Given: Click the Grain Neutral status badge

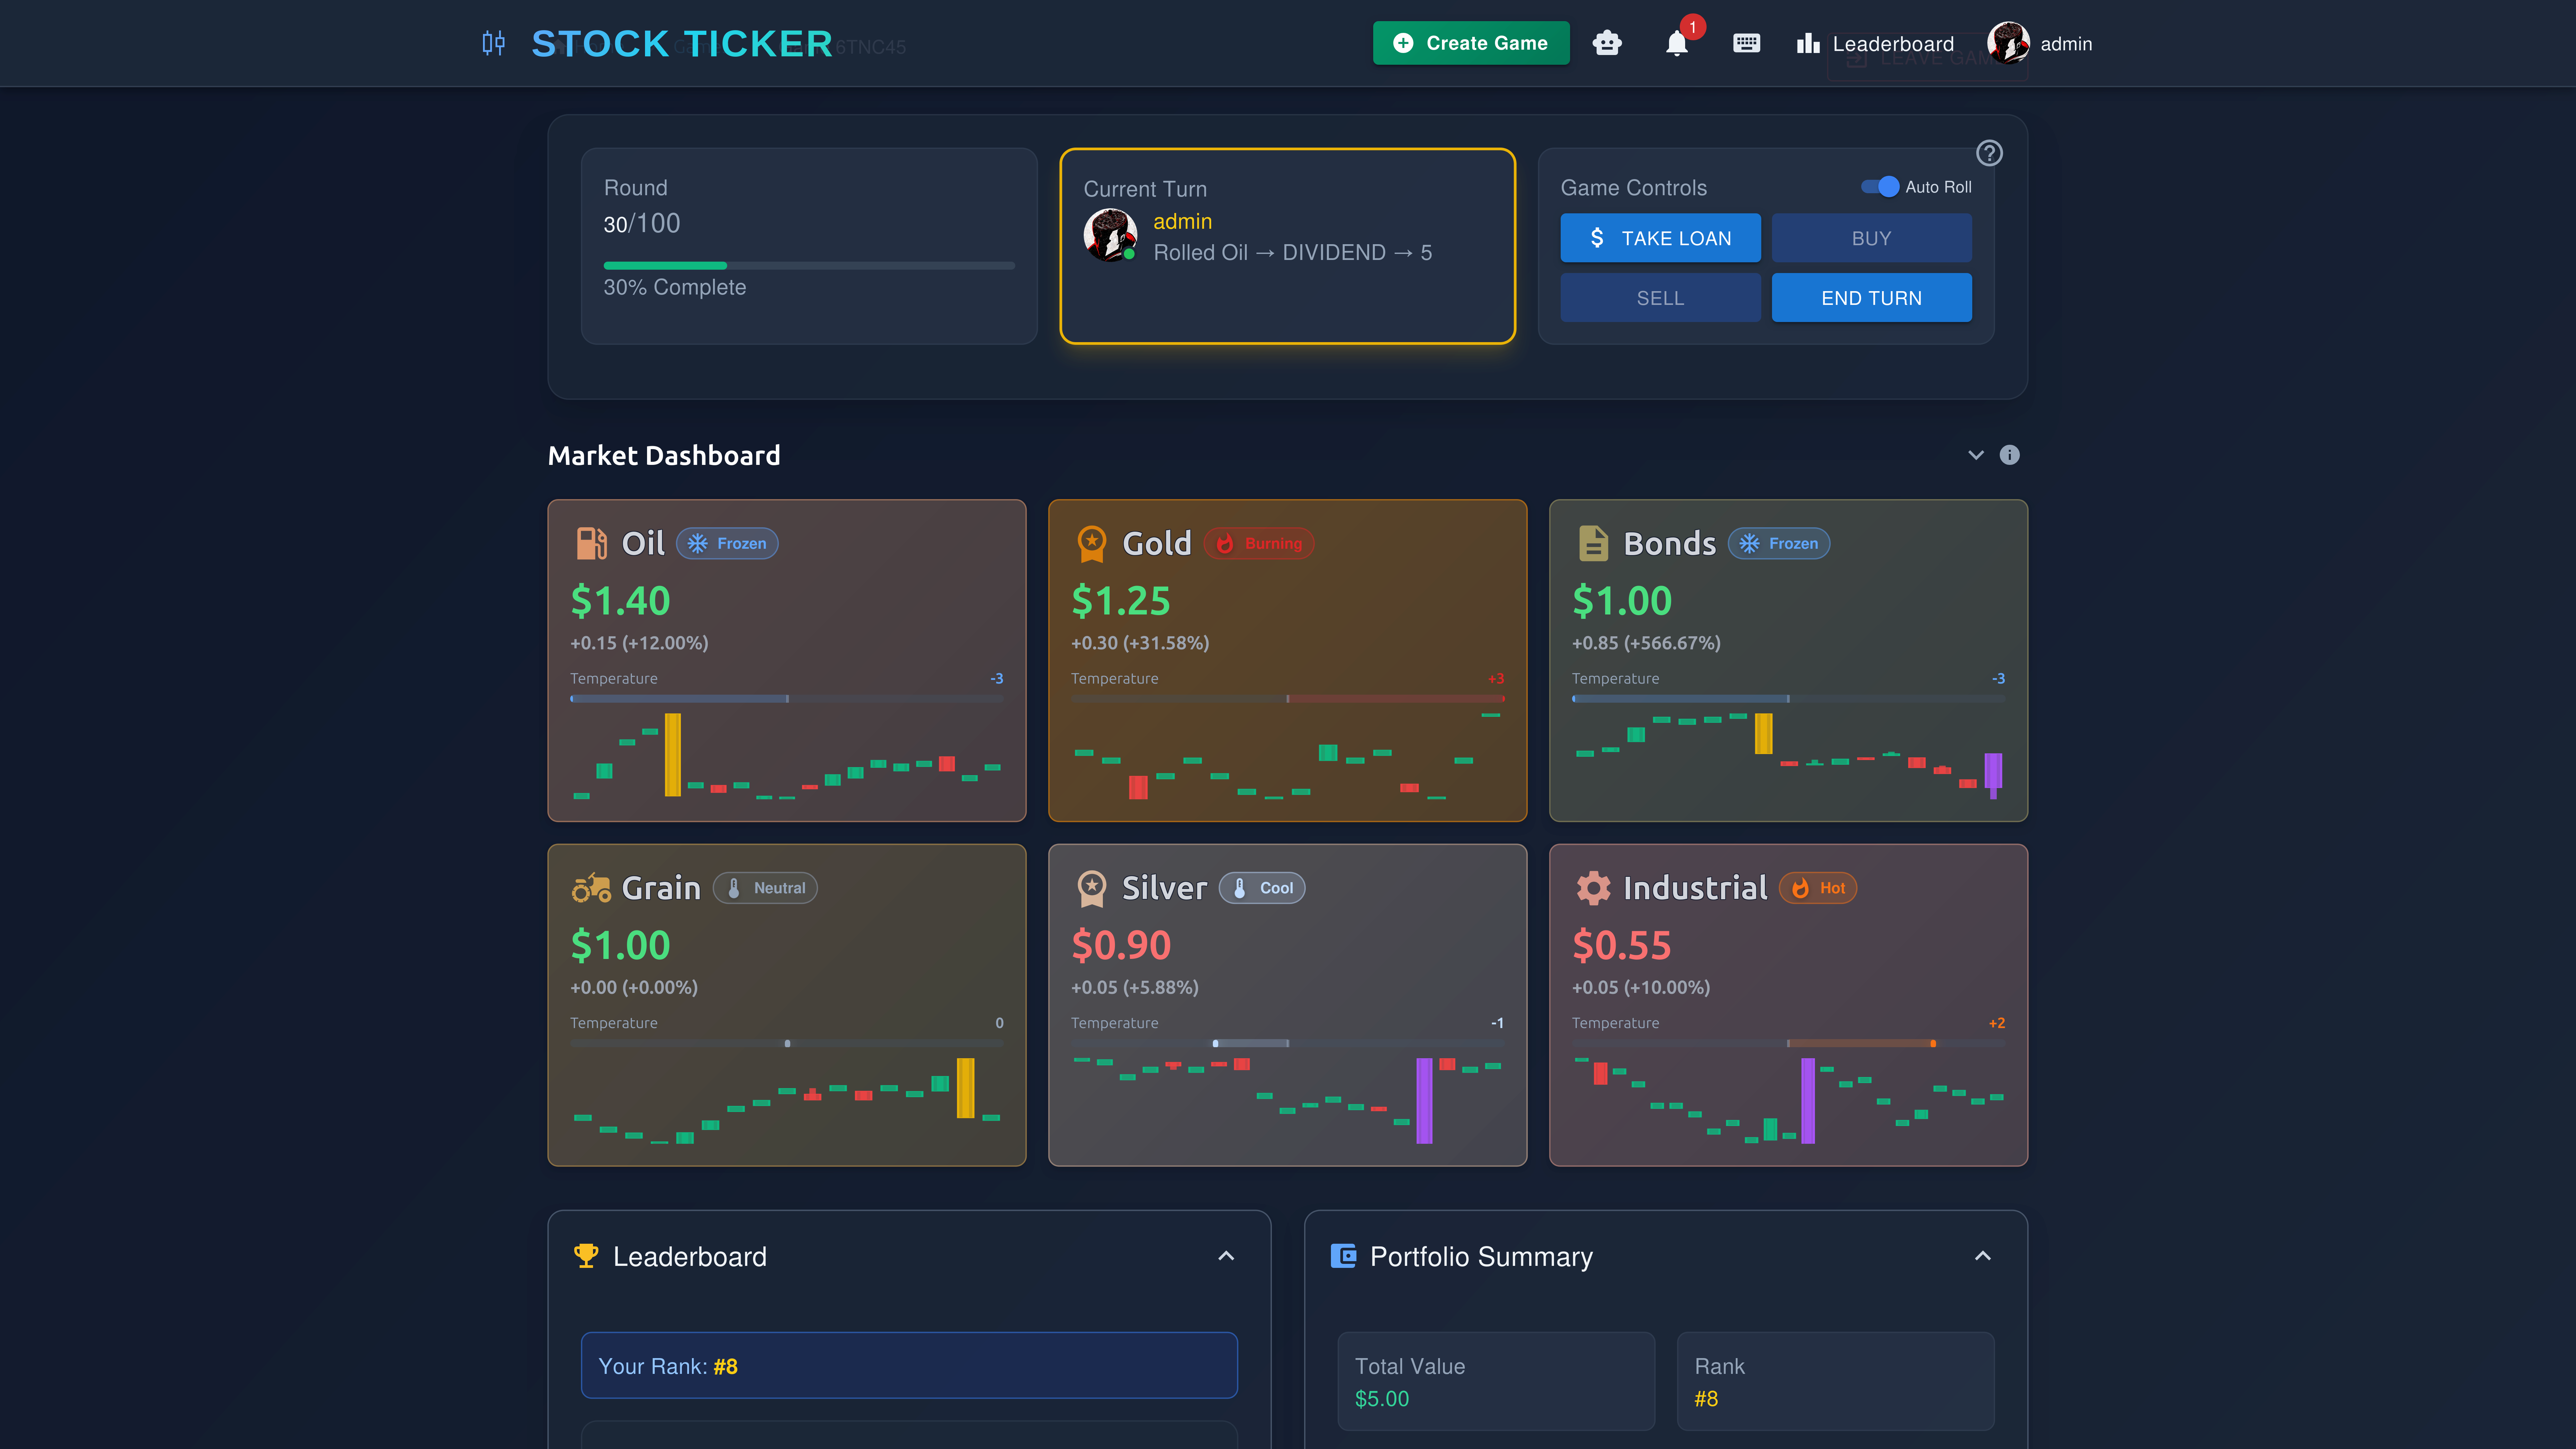Looking at the screenshot, I should 765,888.
